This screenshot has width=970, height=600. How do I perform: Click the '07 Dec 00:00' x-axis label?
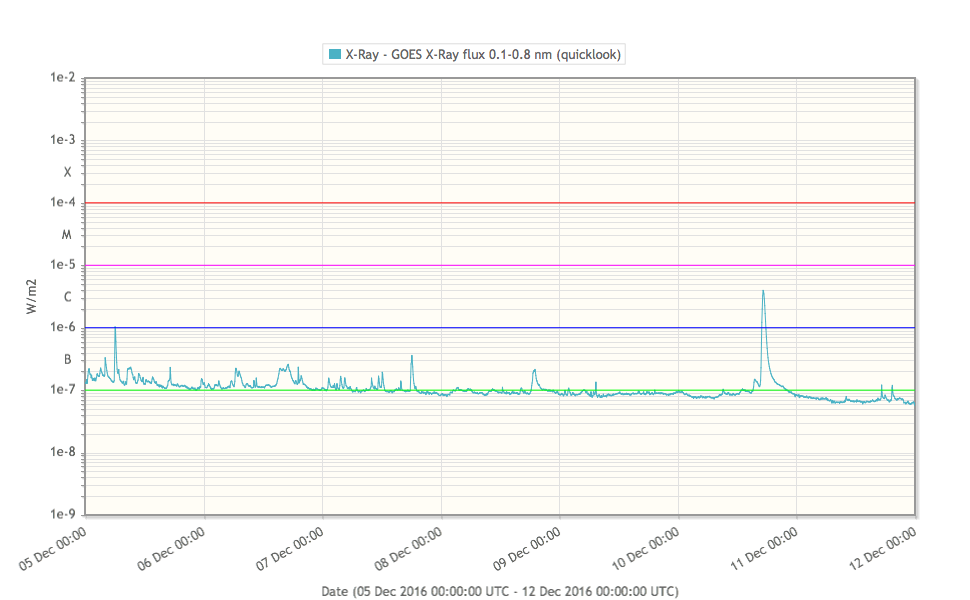click(290, 549)
